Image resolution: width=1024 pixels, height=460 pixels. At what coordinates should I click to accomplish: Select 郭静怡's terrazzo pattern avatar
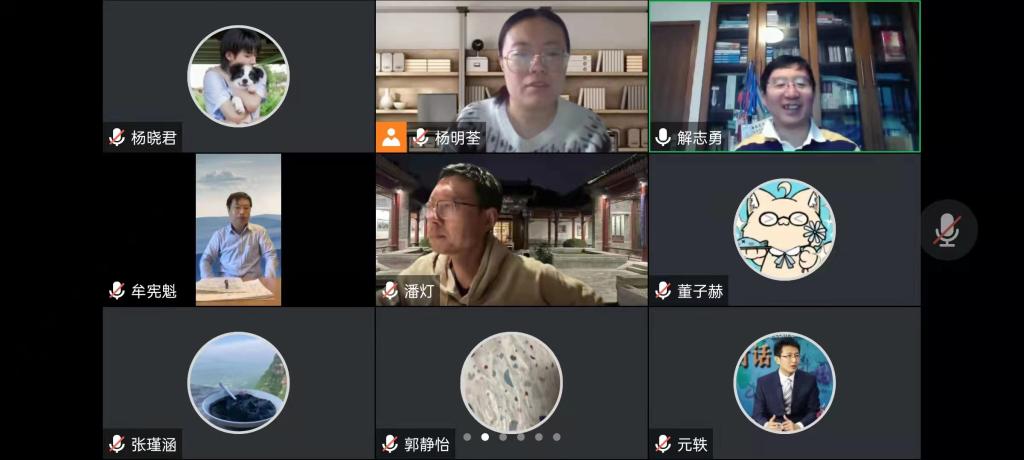click(x=511, y=383)
